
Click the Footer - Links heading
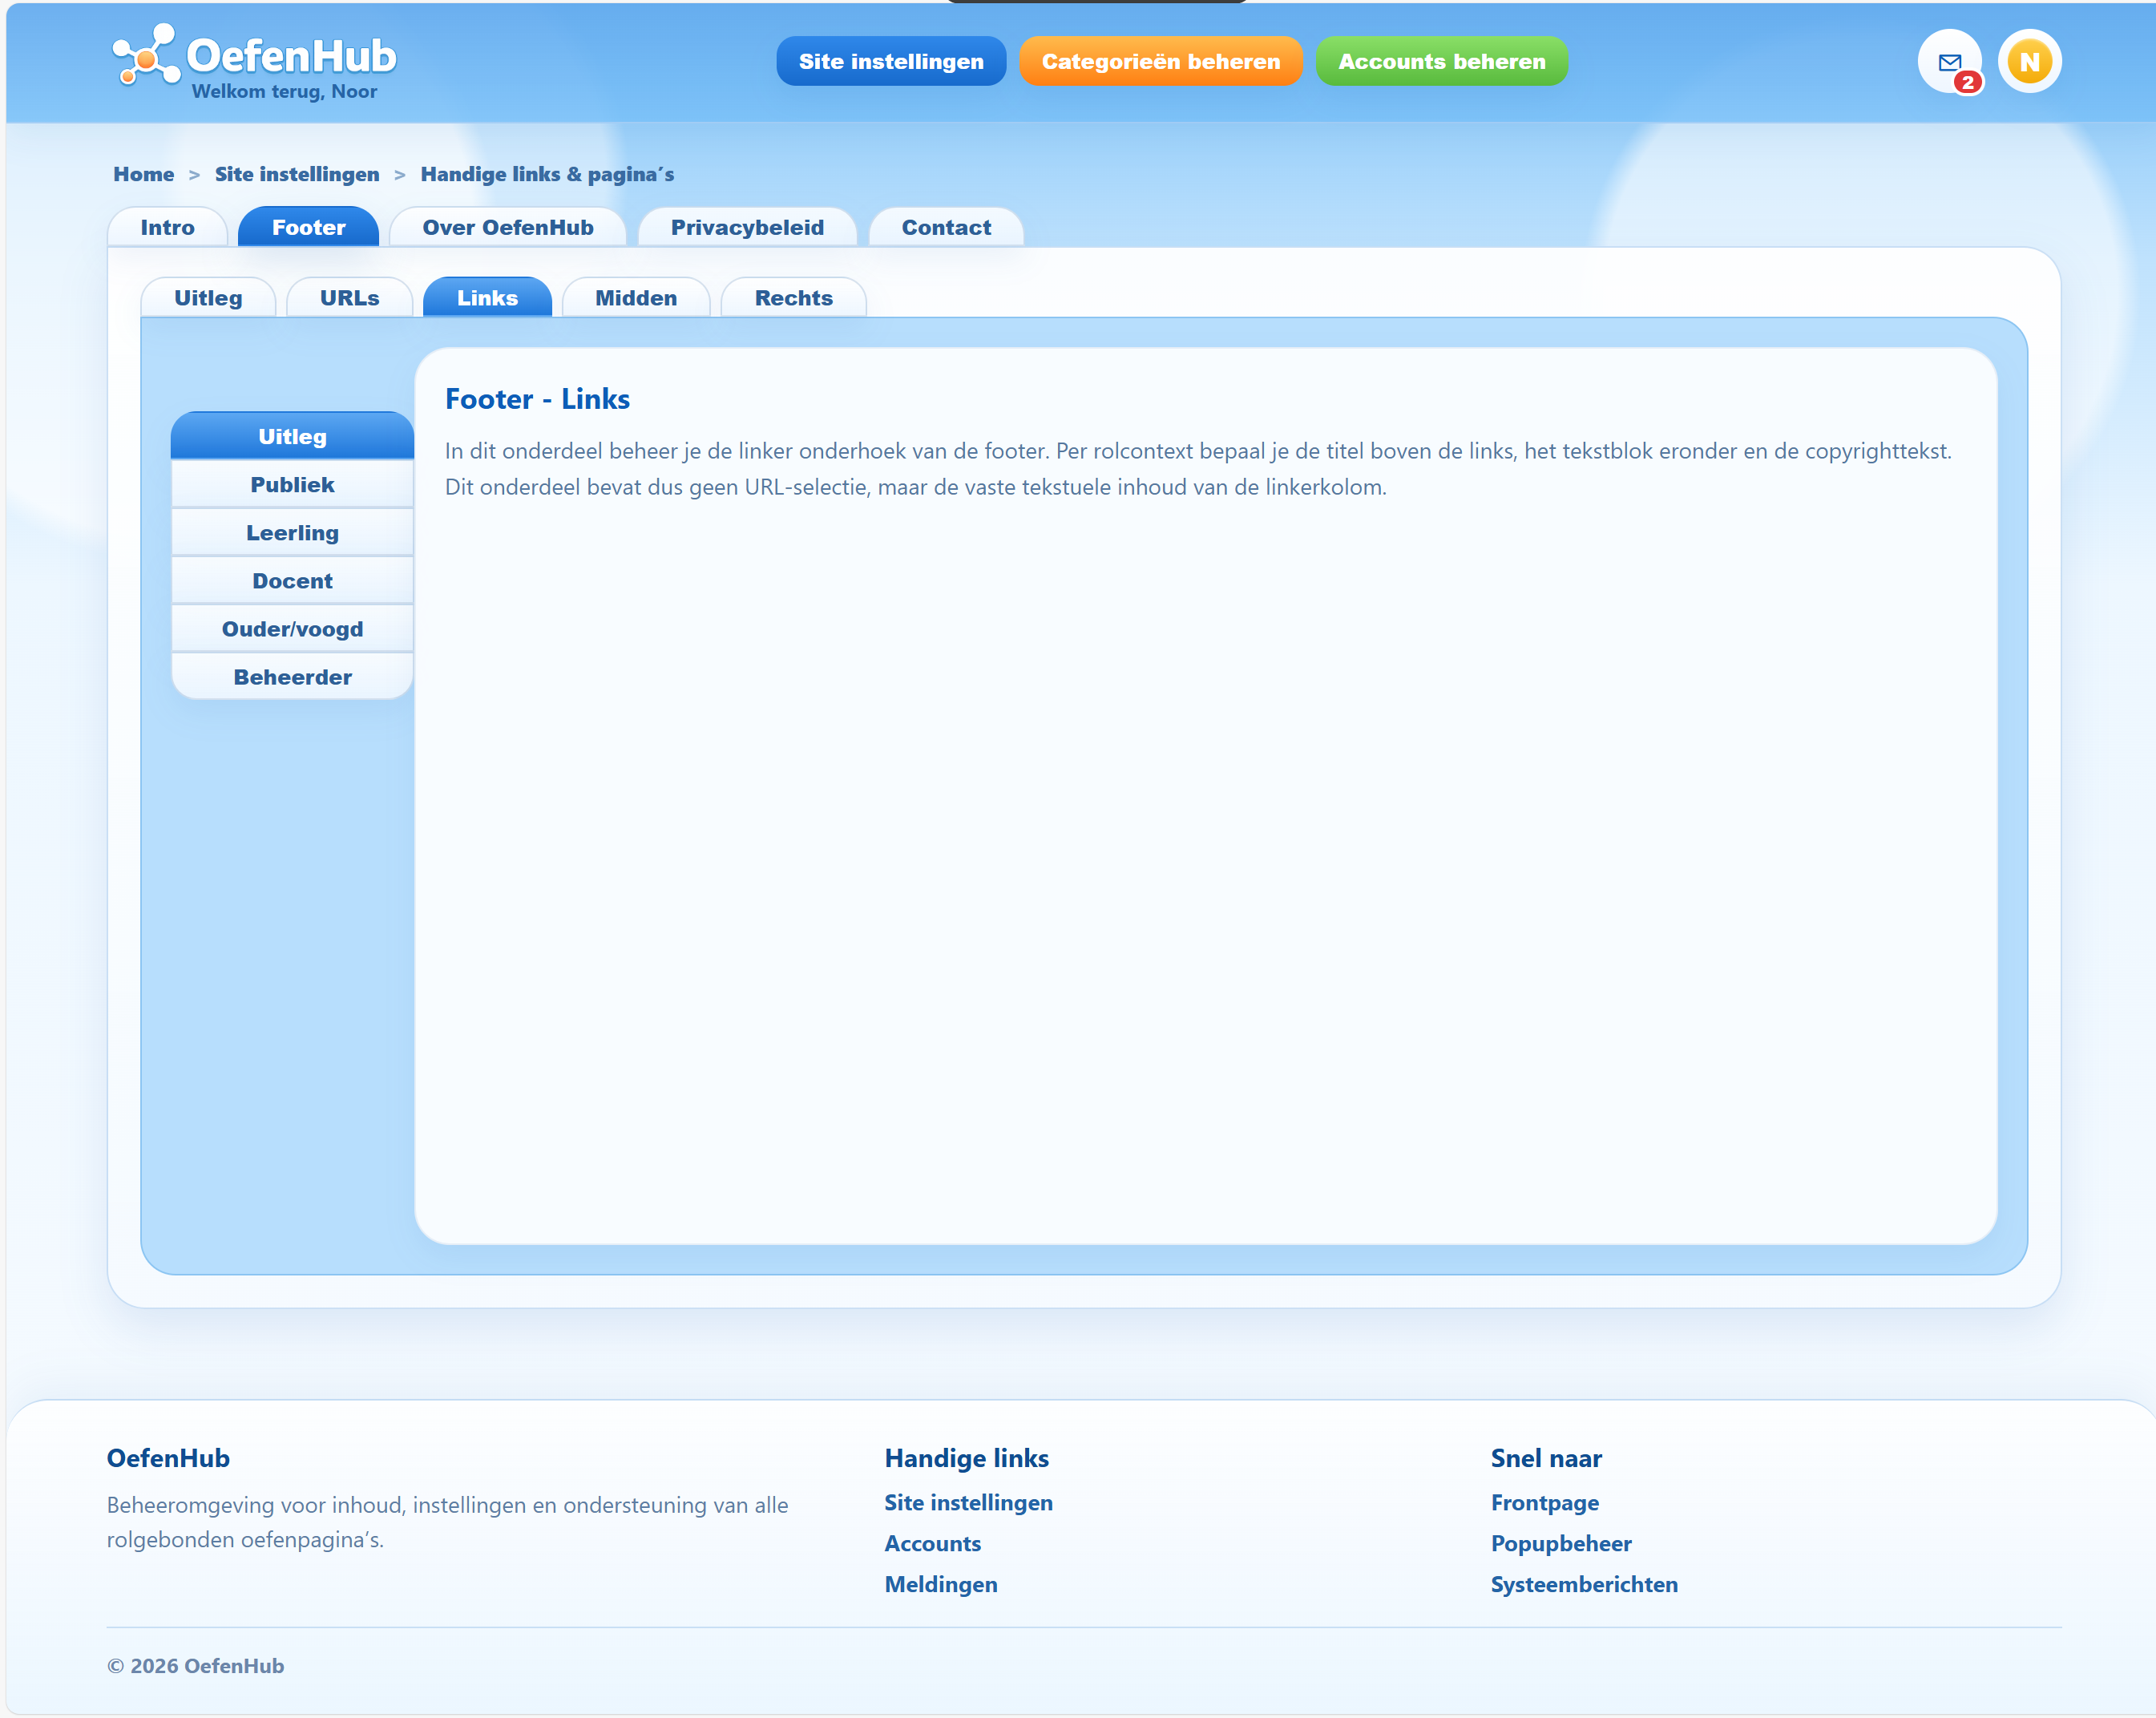pyautogui.click(x=537, y=399)
